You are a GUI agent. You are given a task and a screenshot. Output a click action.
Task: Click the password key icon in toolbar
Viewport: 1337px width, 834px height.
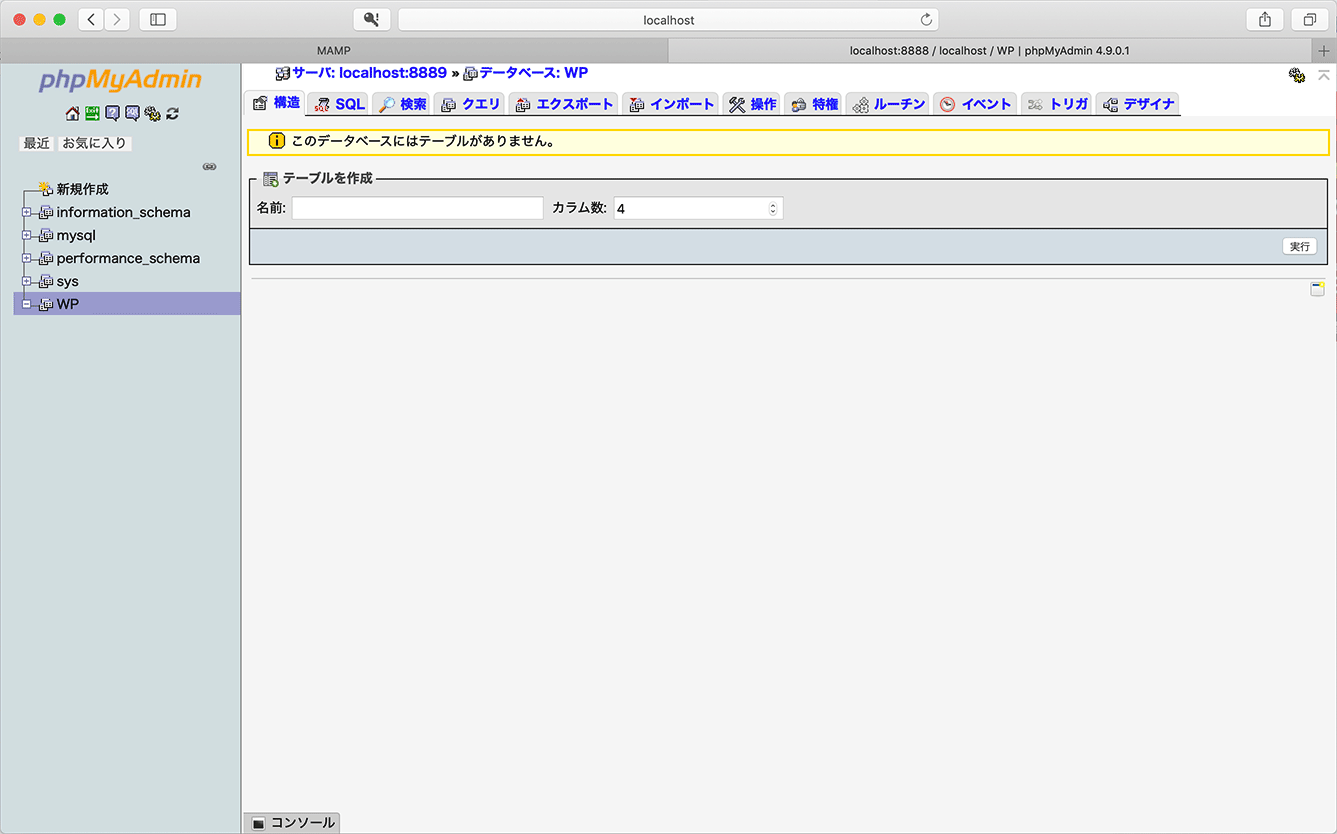(x=371, y=19)
